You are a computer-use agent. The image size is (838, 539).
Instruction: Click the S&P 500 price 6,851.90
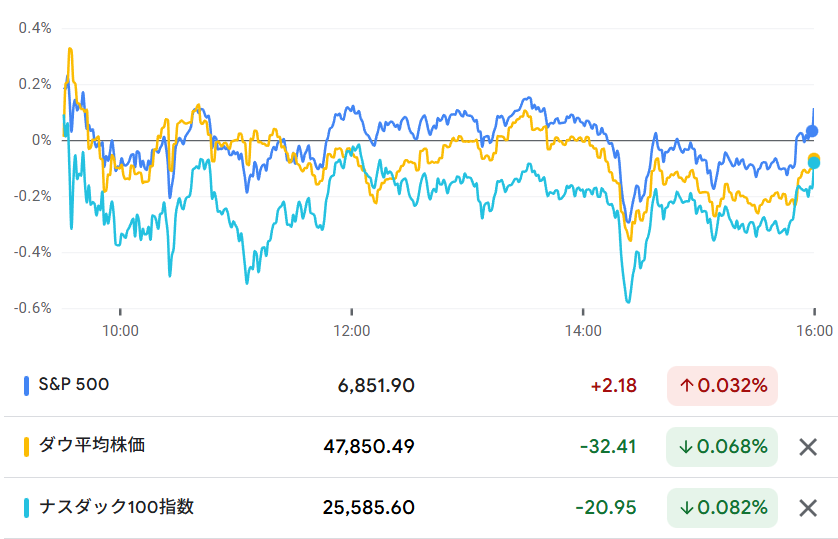(x=376, y=386)
